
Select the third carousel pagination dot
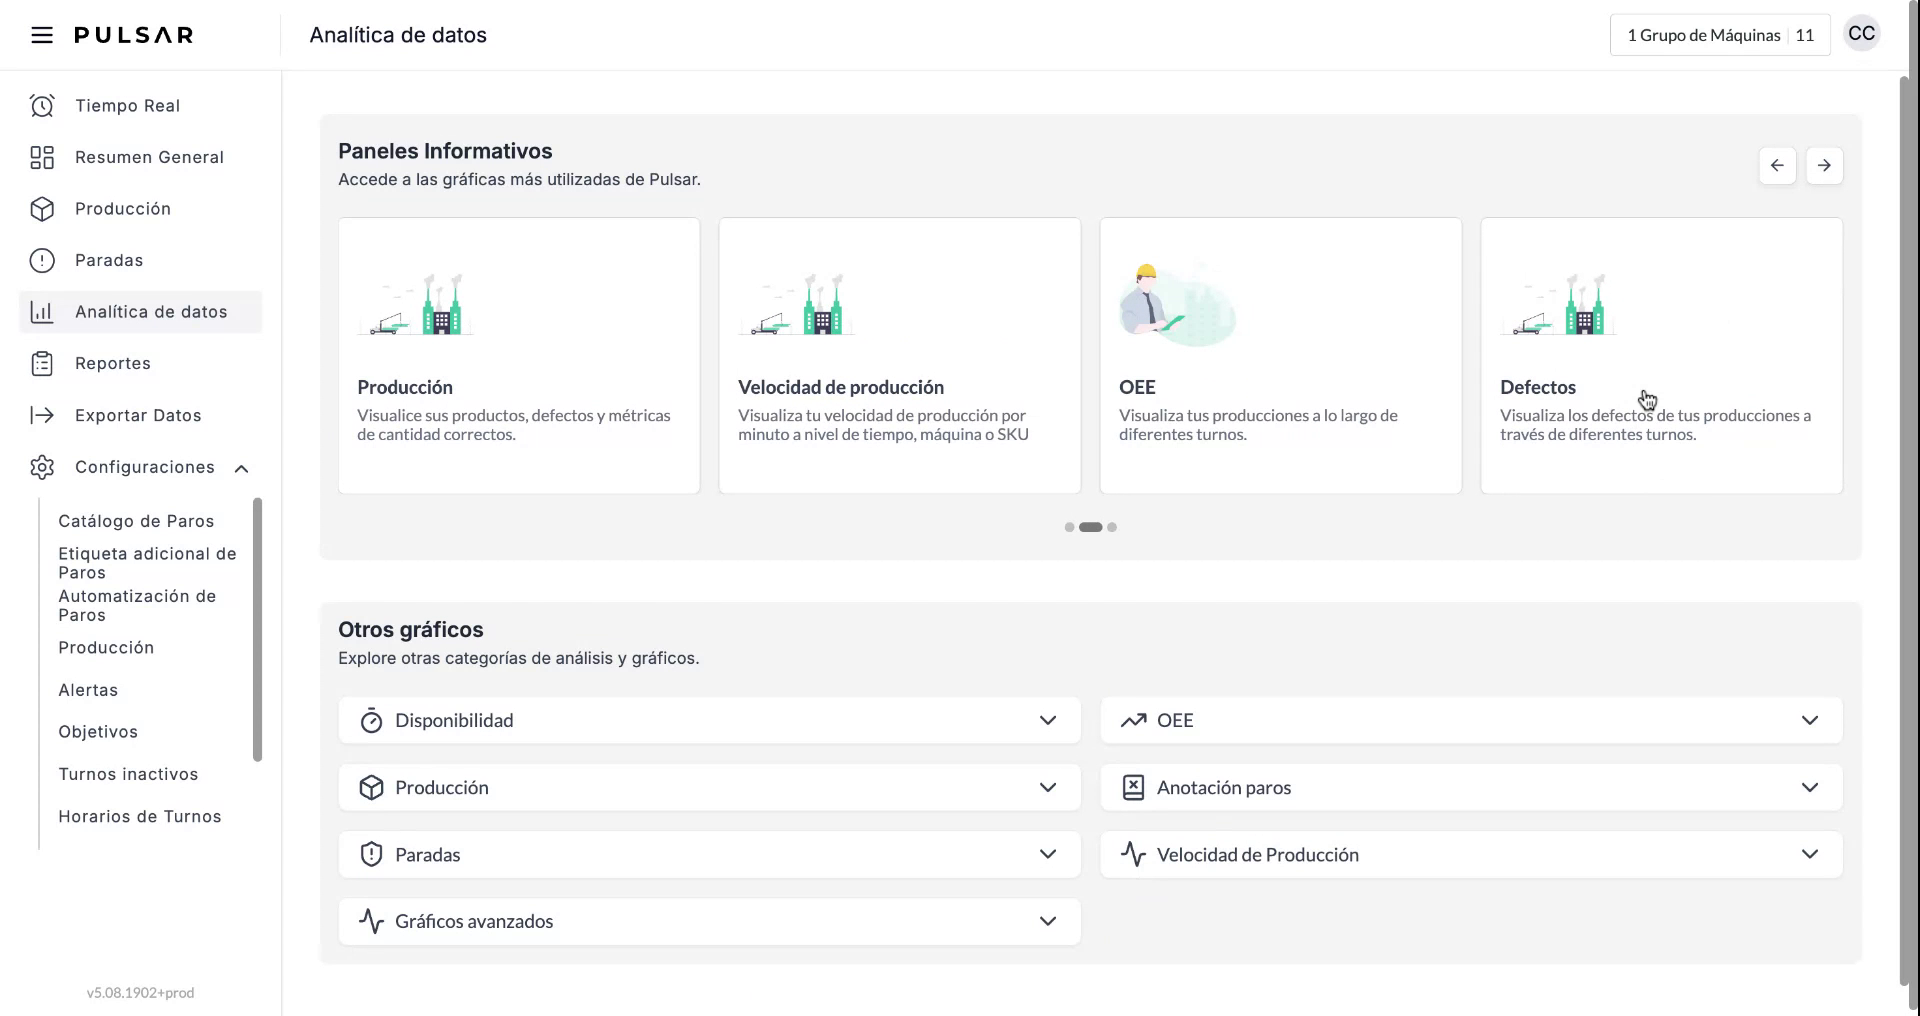click(x=1112, y=527)
